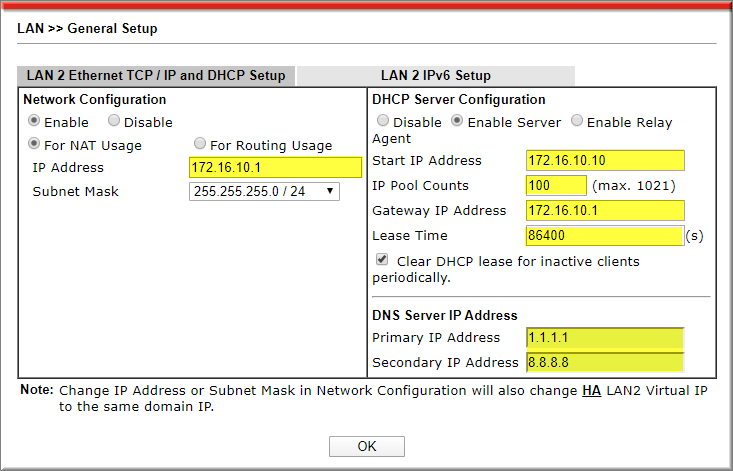Choose the For Routing Usage option
Image resolution: width=733 pixels, height=471 pixels.
200,144
